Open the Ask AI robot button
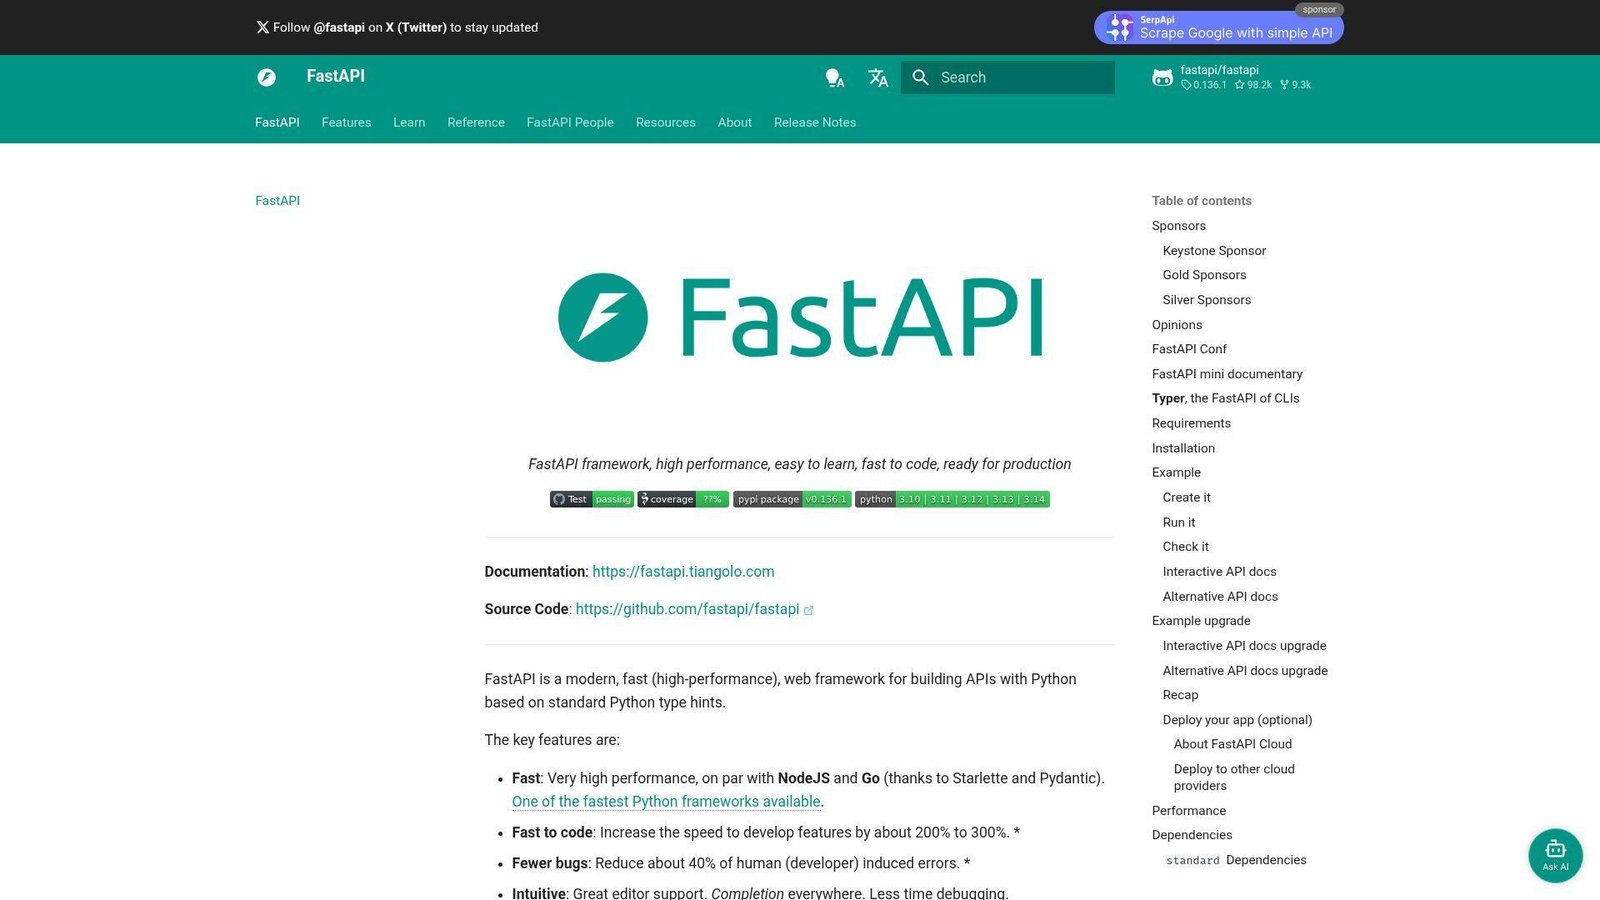Viewport: 1600px width, 900px height. pyautogui.click(x=1555, y=855)
